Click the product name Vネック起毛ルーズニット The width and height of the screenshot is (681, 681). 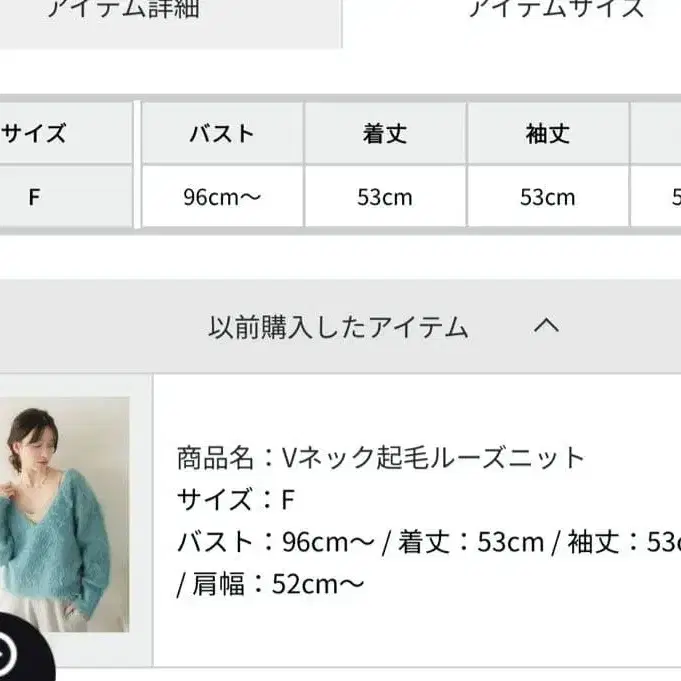(433, 458)
